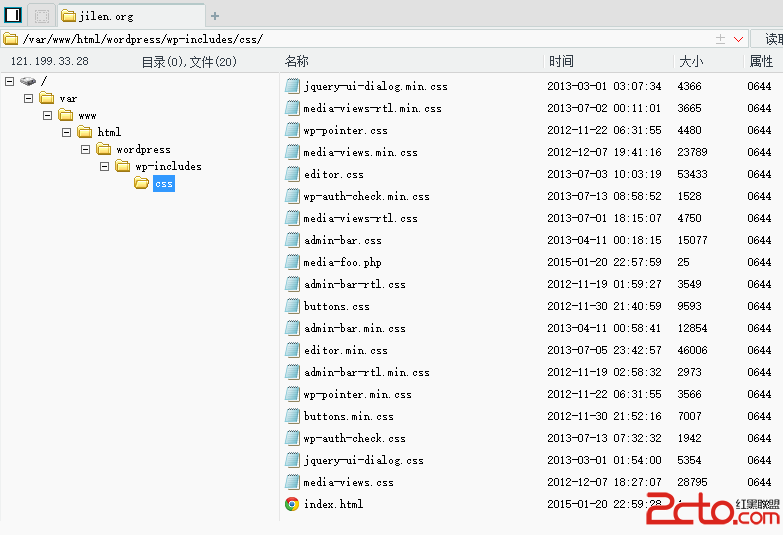Open the new tab plus button
Viewport: 783px width, 535px height.
(215, 16)
